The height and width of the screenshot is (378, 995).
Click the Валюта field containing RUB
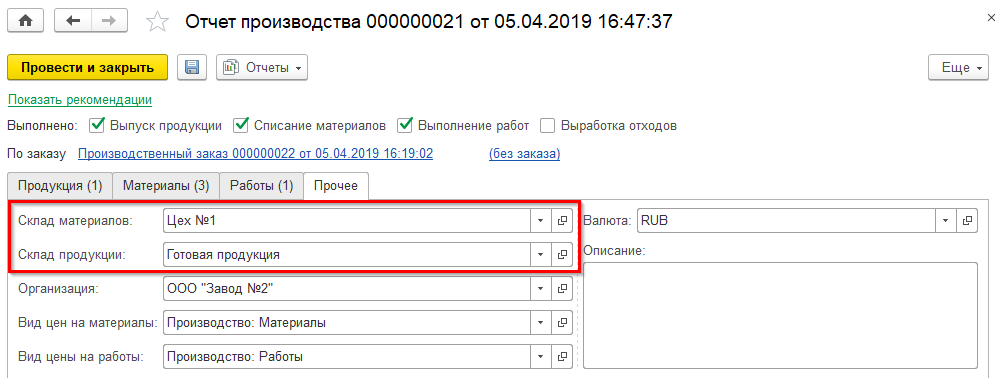786,221
